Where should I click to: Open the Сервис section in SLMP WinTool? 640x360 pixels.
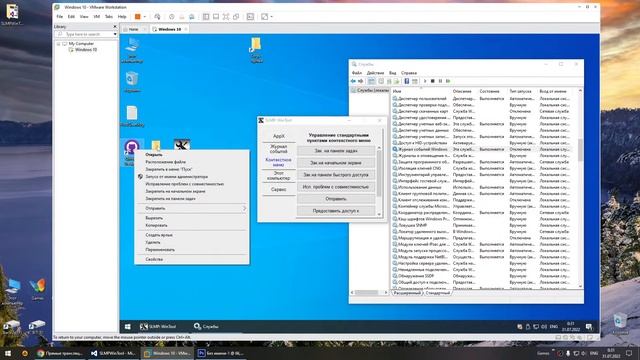coord(279,189)
